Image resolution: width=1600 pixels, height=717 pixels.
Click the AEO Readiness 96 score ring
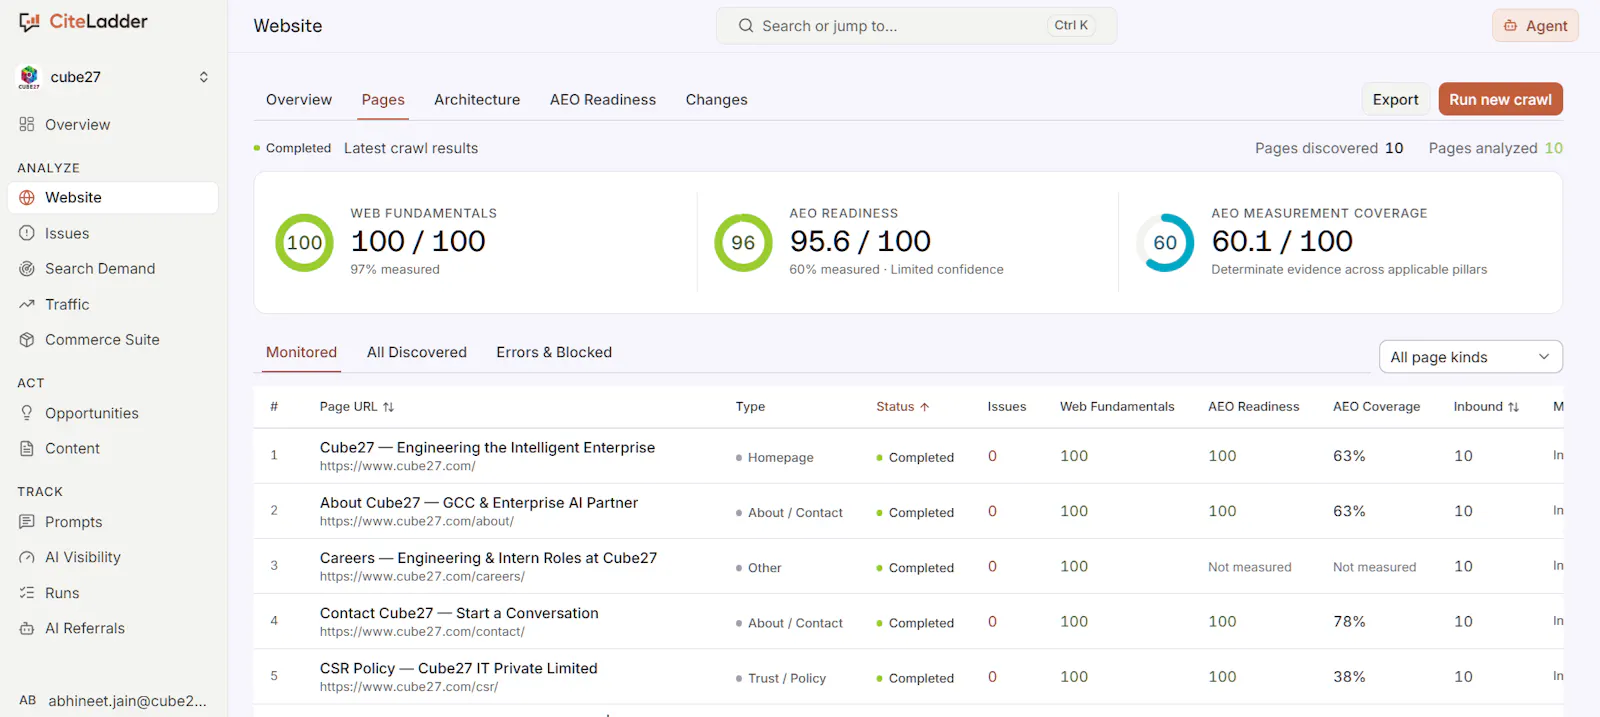(743, 243)
